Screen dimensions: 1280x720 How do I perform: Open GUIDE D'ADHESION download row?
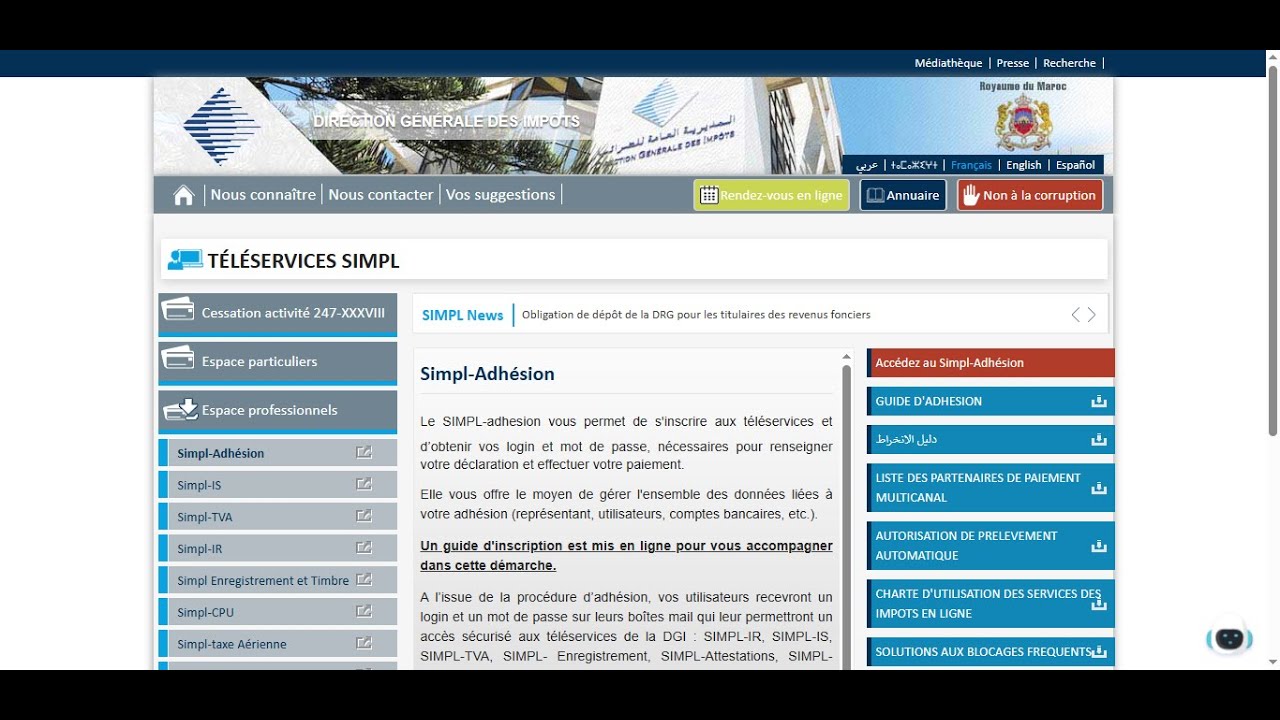click(x=990, y=401)
